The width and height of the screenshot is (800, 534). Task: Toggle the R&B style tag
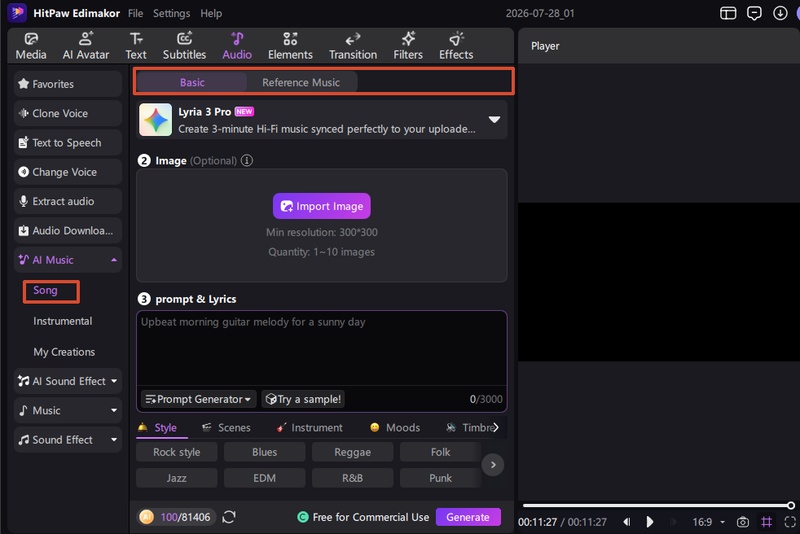353,478
